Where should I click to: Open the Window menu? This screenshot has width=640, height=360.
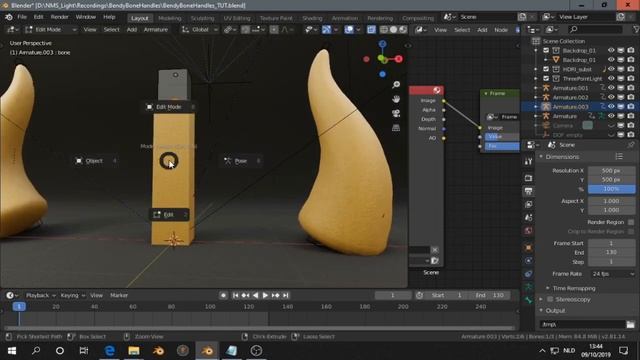[85, 17]
